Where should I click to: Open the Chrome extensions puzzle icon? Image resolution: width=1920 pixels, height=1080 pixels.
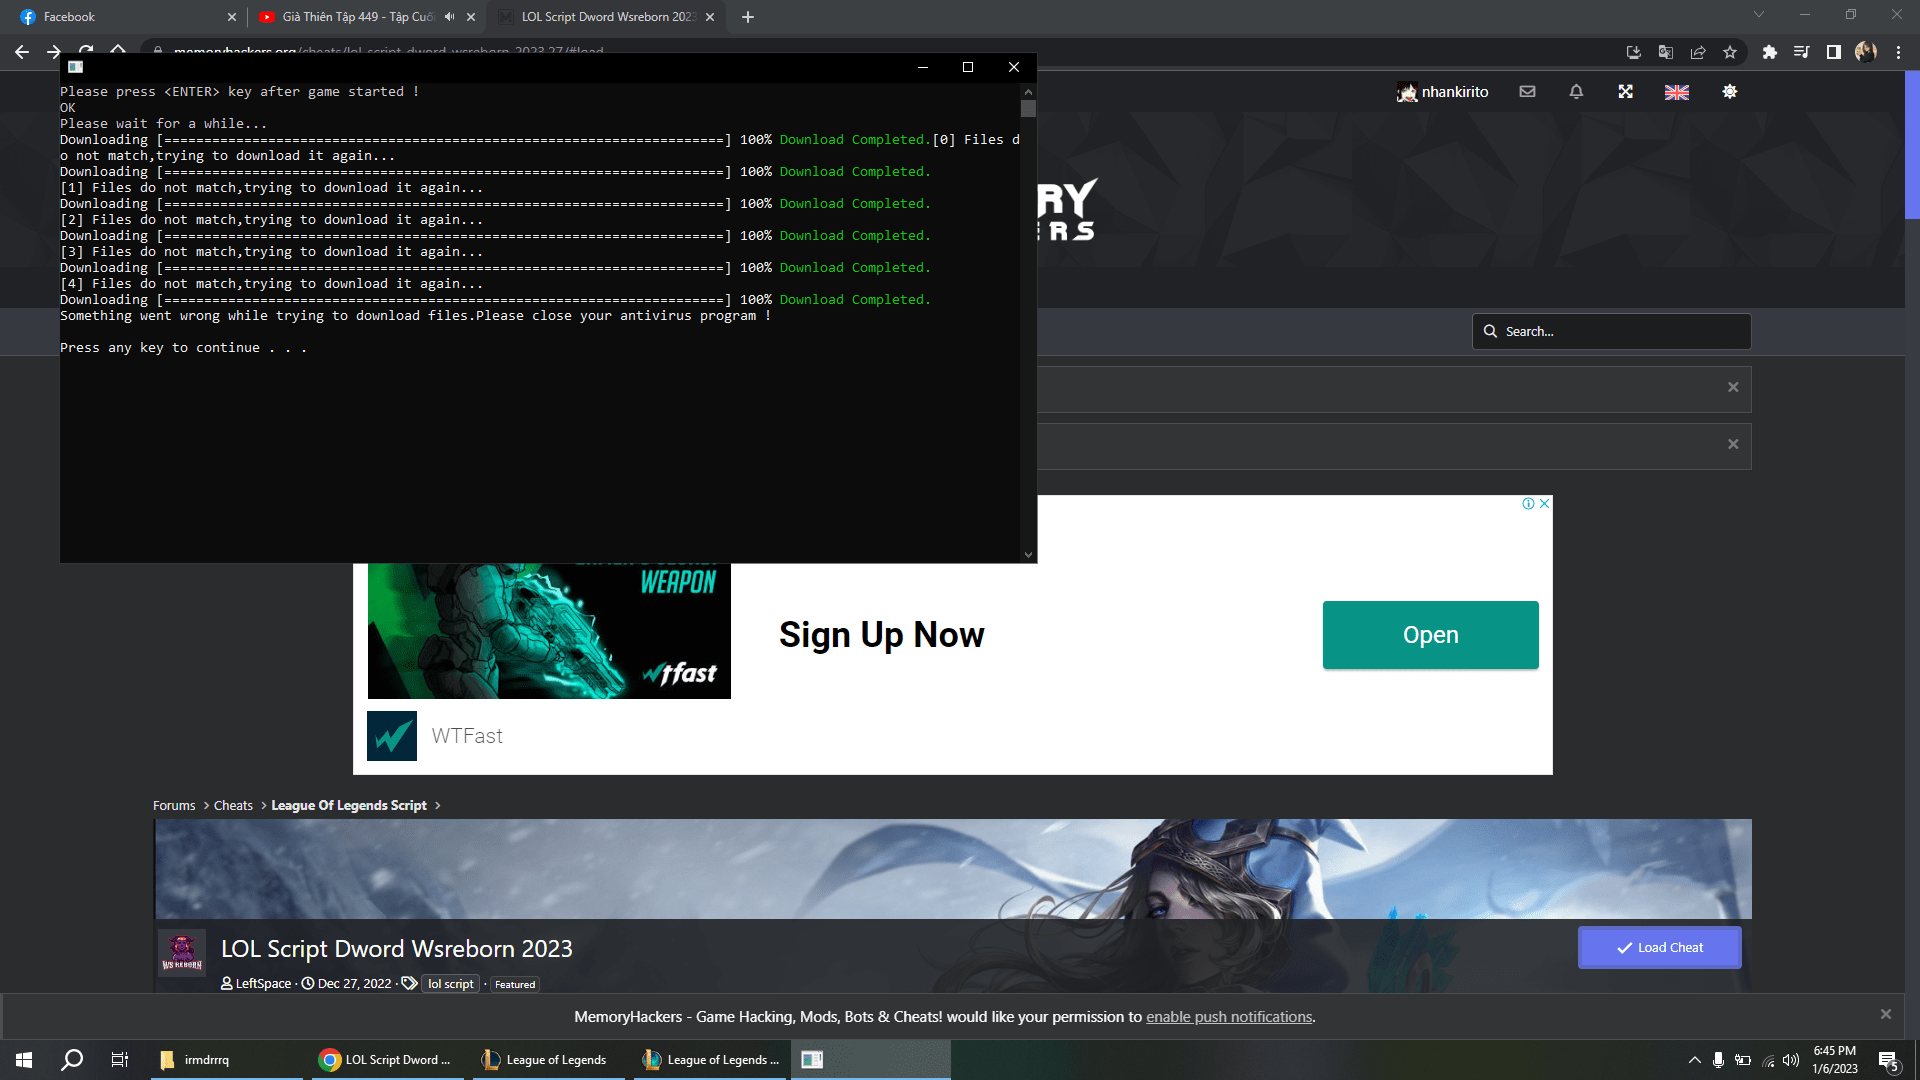pos(1770,52)
